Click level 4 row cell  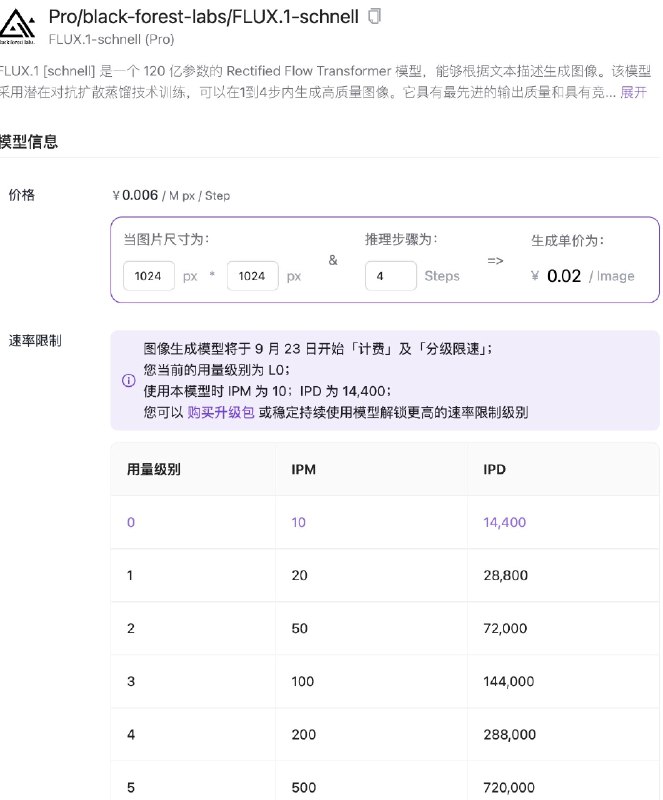point(131,735)
